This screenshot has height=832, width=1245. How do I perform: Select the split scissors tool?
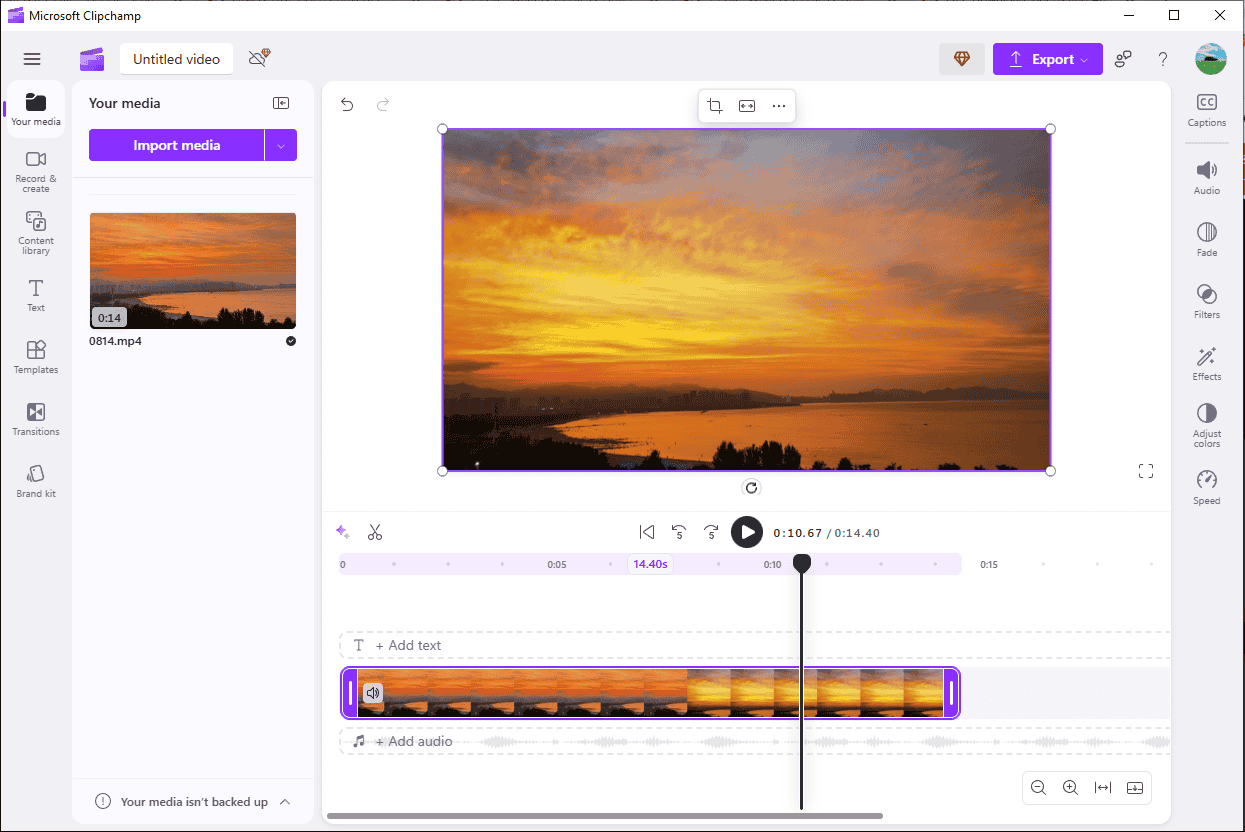coord(375,532)
